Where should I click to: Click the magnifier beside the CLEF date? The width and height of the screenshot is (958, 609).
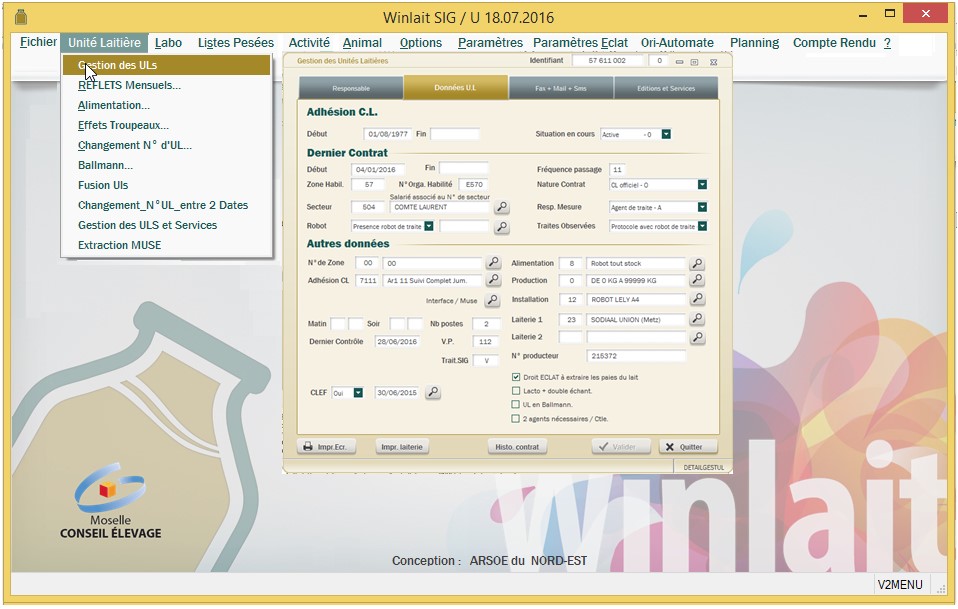(433, 392)
